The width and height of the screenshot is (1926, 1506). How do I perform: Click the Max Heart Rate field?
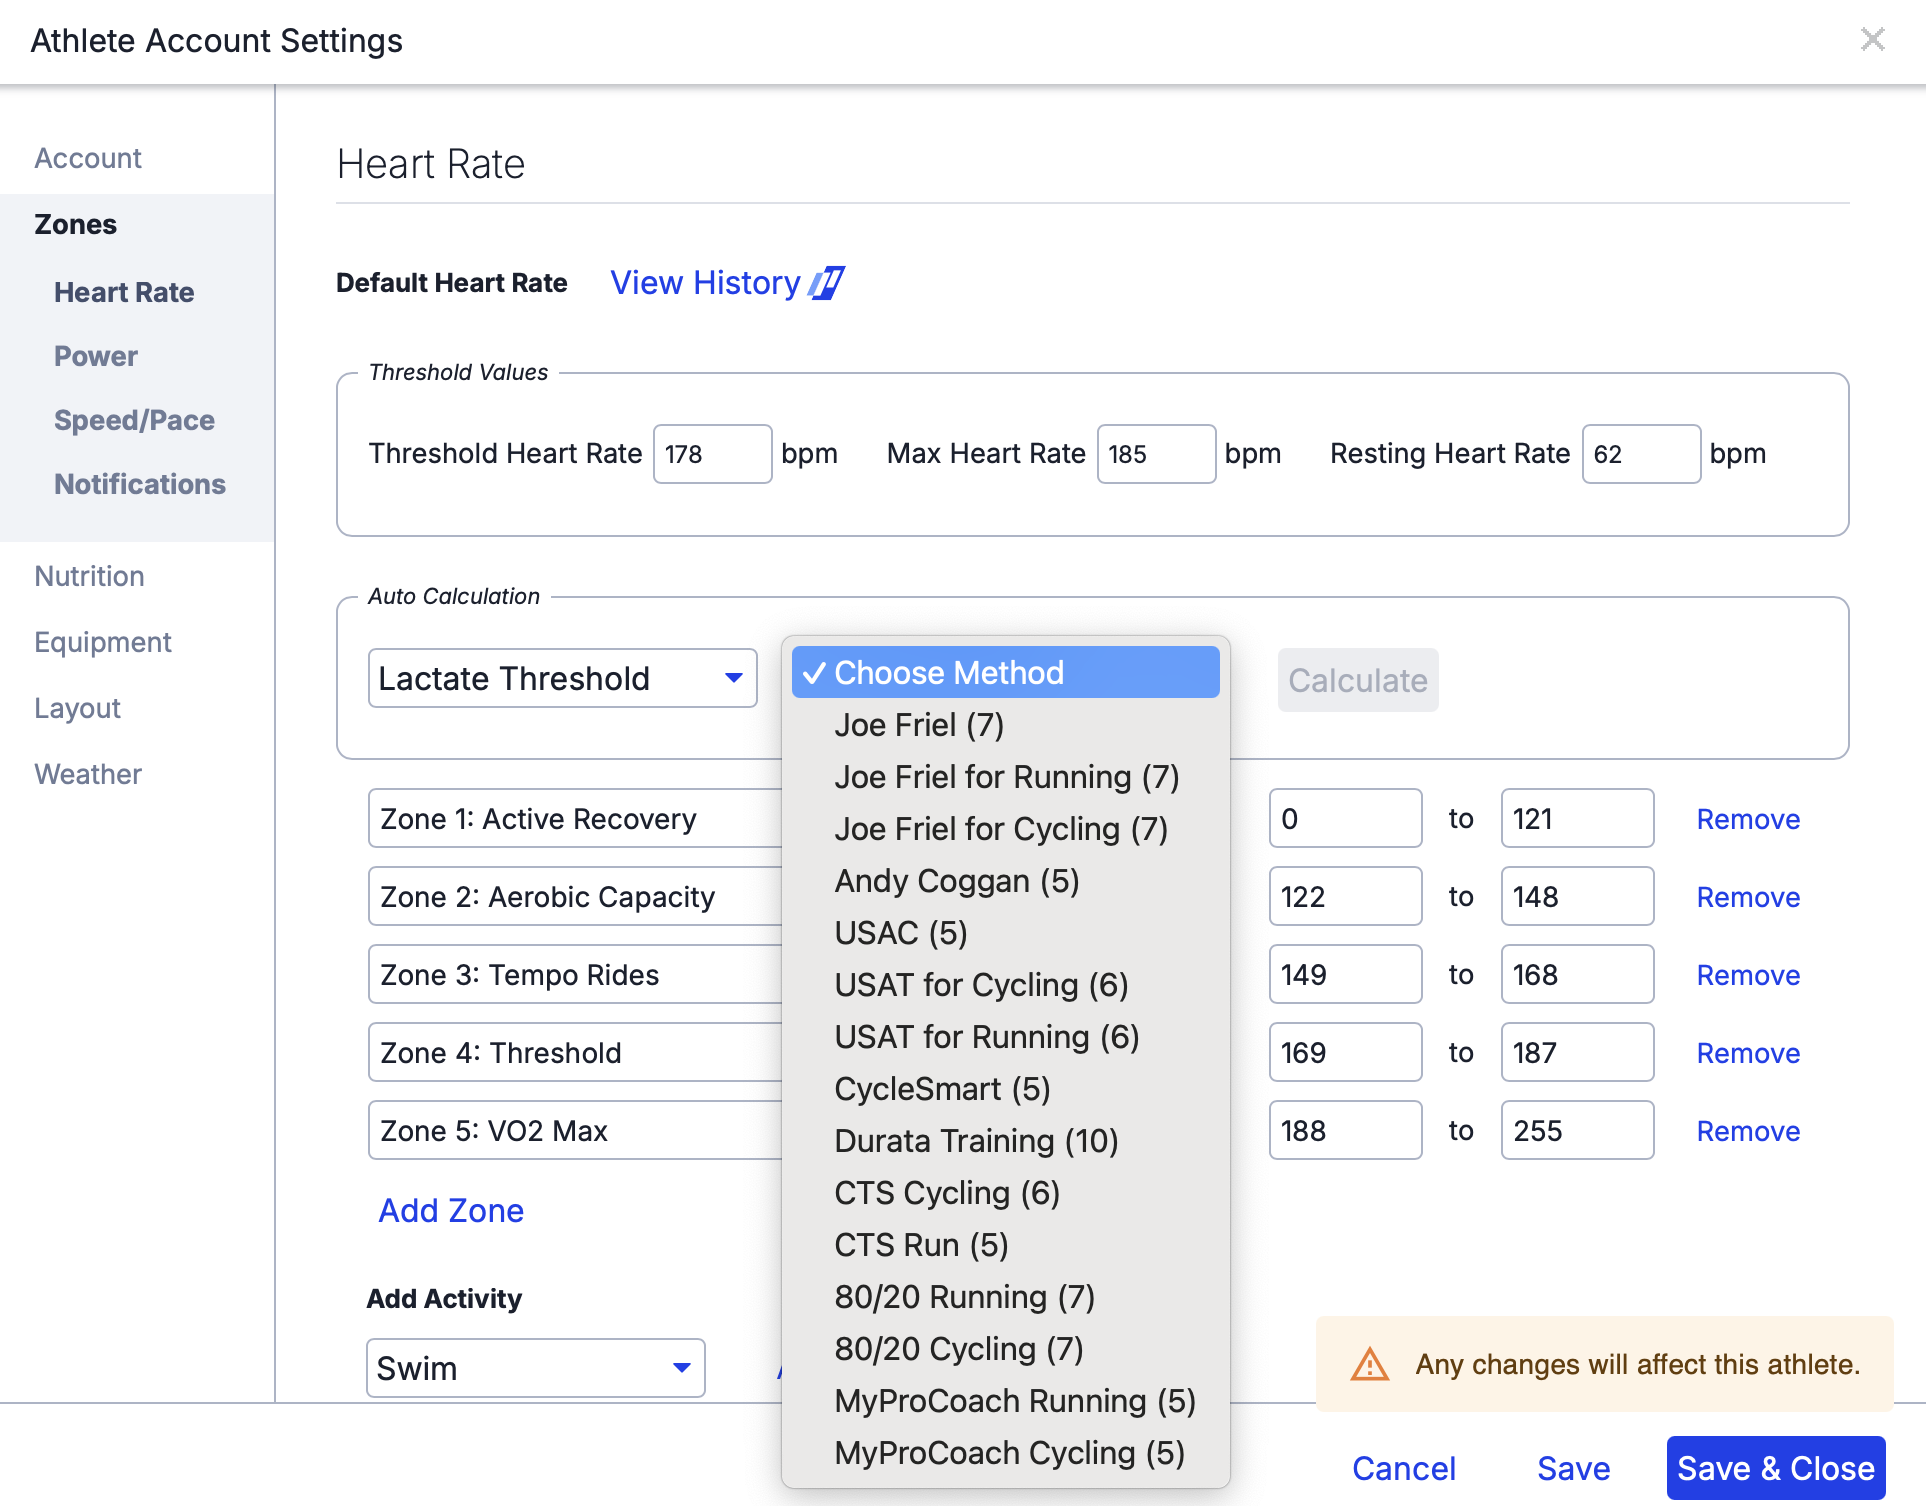[1156, 454]
